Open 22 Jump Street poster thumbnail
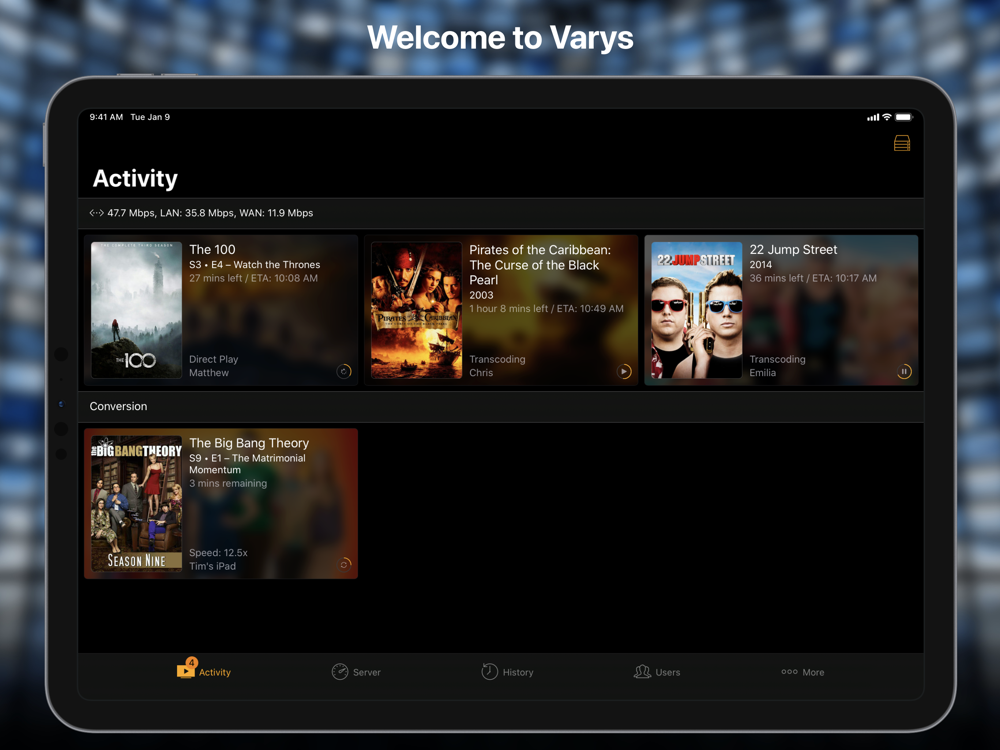1000x750 pixels. pyautogui.click(x=696, y=310)
